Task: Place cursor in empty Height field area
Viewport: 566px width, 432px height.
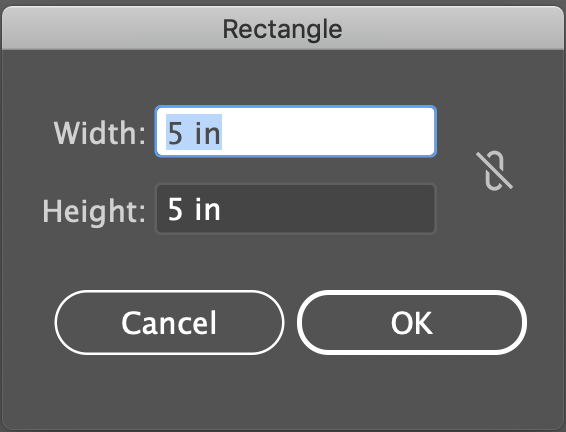Action: 328,209
